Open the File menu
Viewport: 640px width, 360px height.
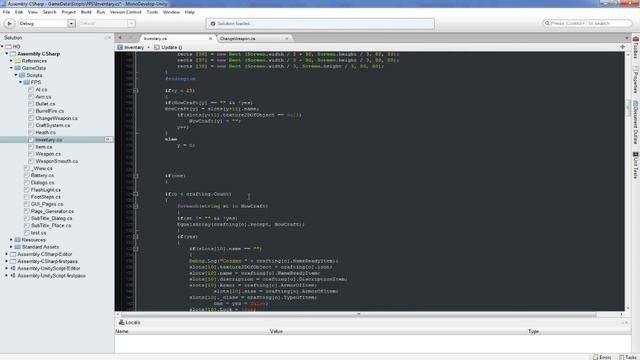click(7, 12)
